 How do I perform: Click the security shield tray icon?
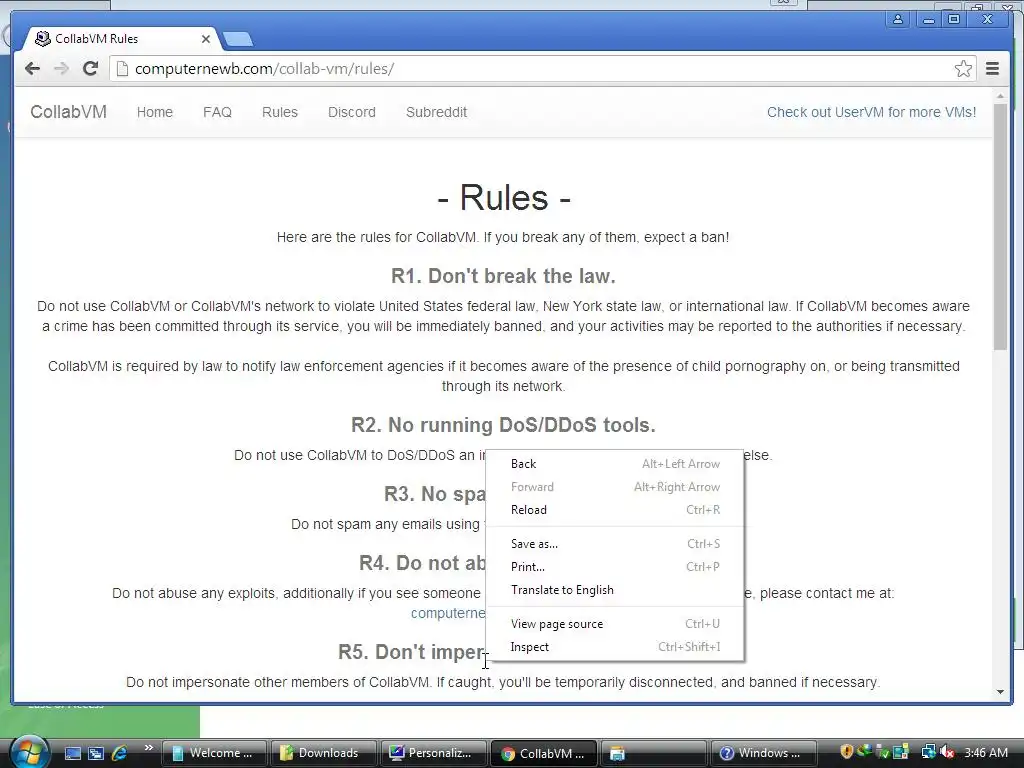pos(846,752)
